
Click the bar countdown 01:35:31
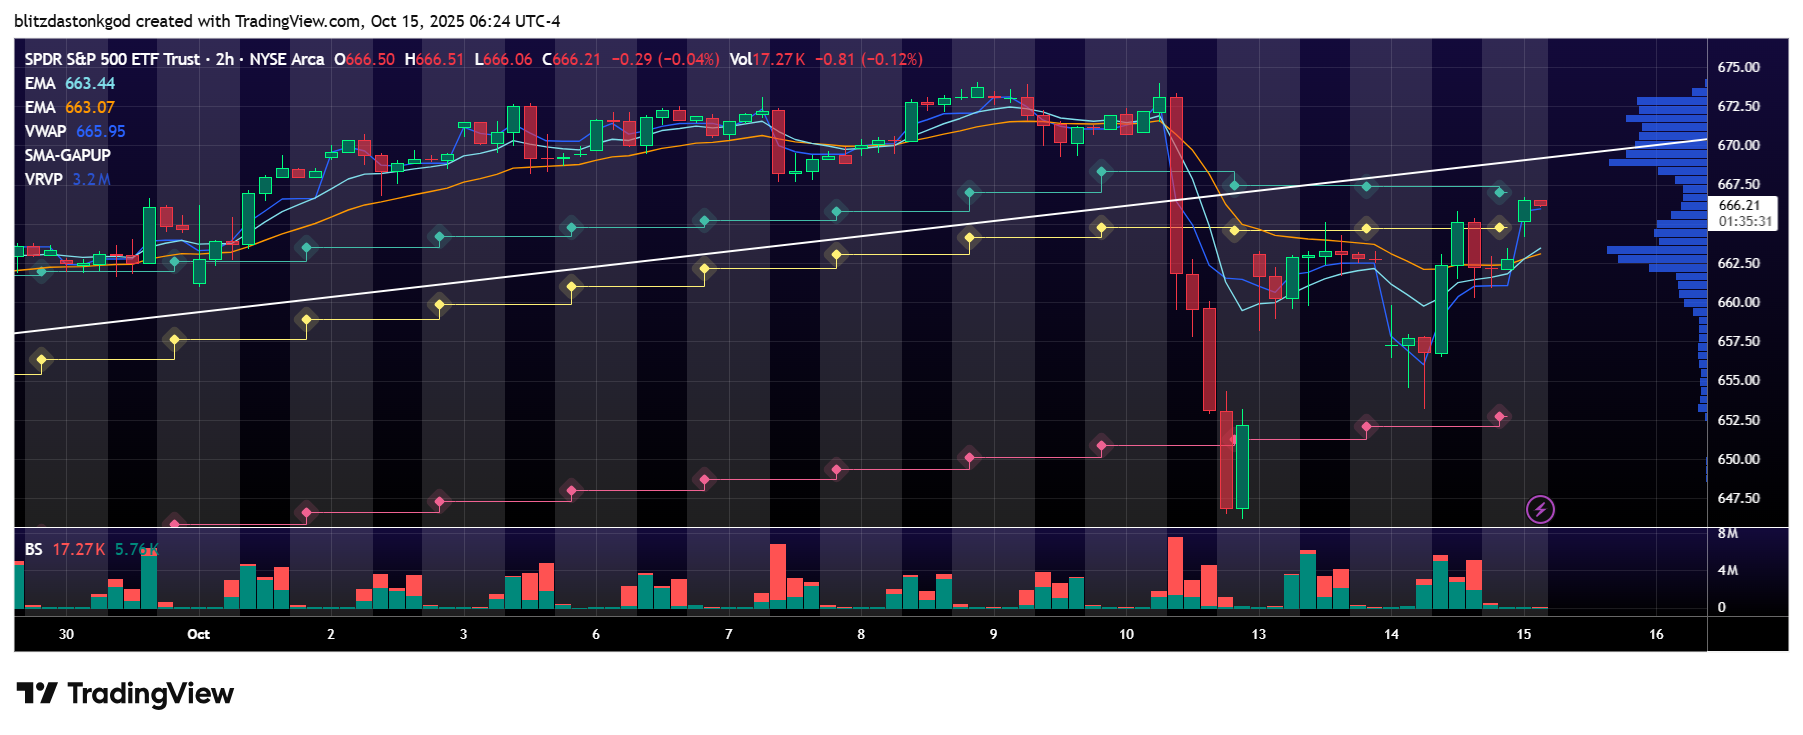click(x=1745, y=221)
